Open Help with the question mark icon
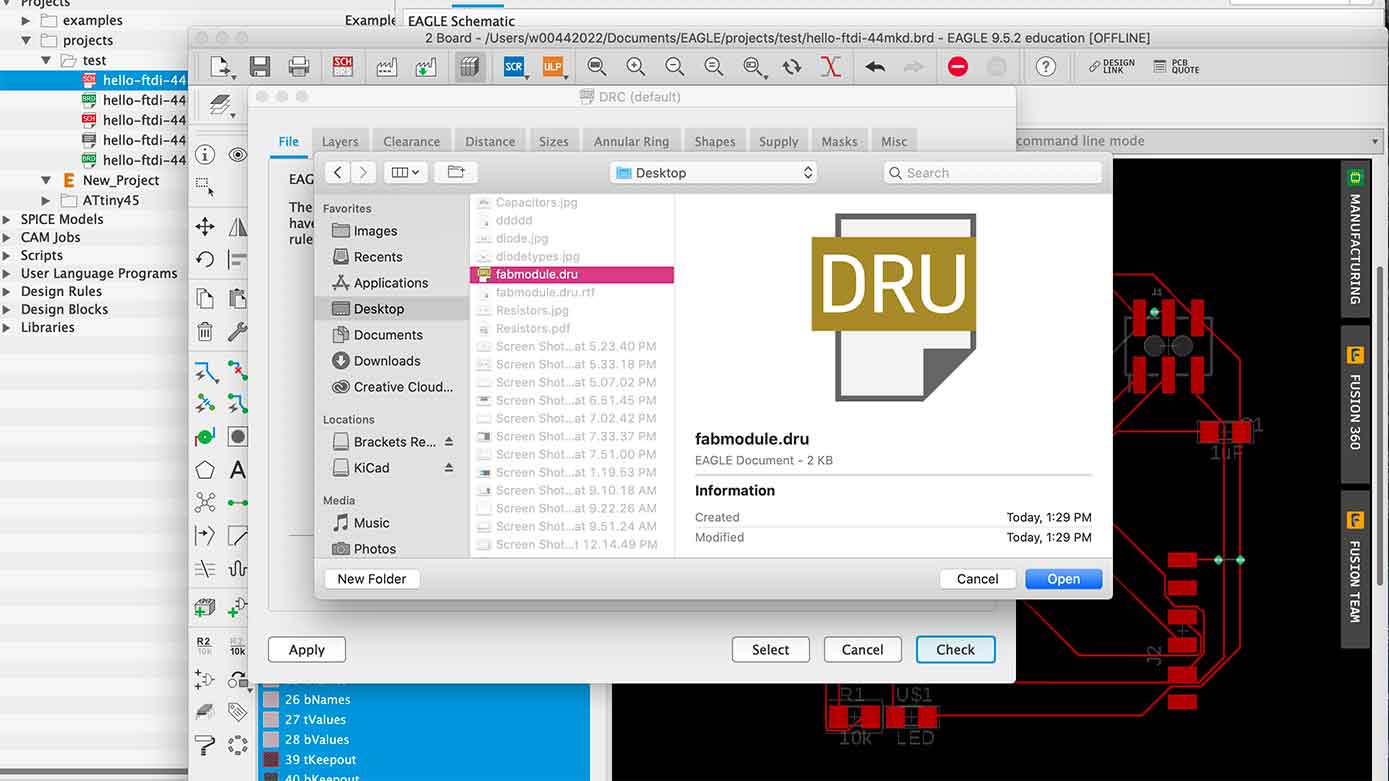This screenshot has height=781, width=1389. [1046, 67]
